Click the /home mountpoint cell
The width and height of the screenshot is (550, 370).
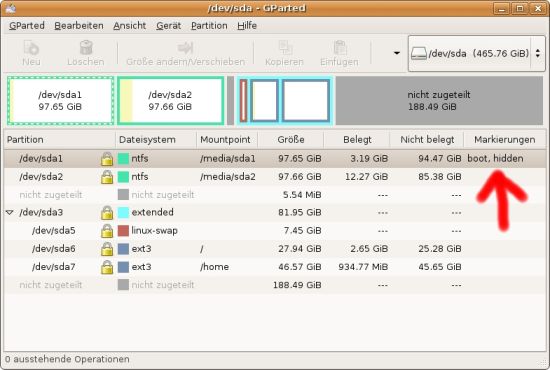214,267
